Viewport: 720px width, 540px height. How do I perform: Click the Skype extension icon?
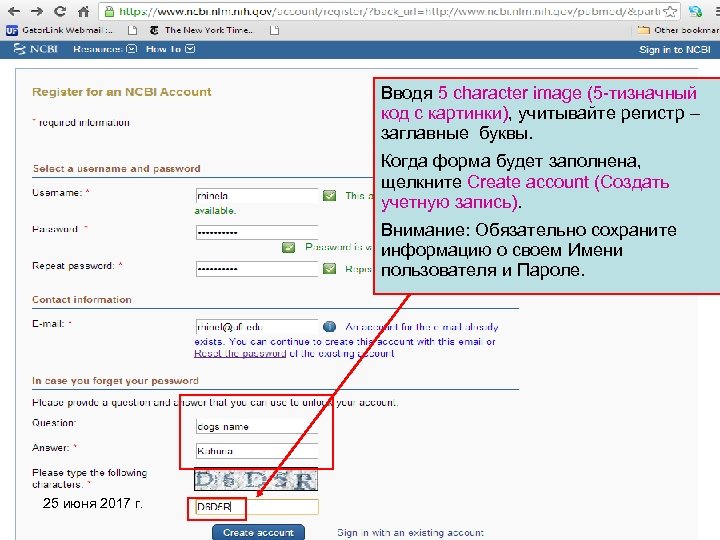point(696,11)
